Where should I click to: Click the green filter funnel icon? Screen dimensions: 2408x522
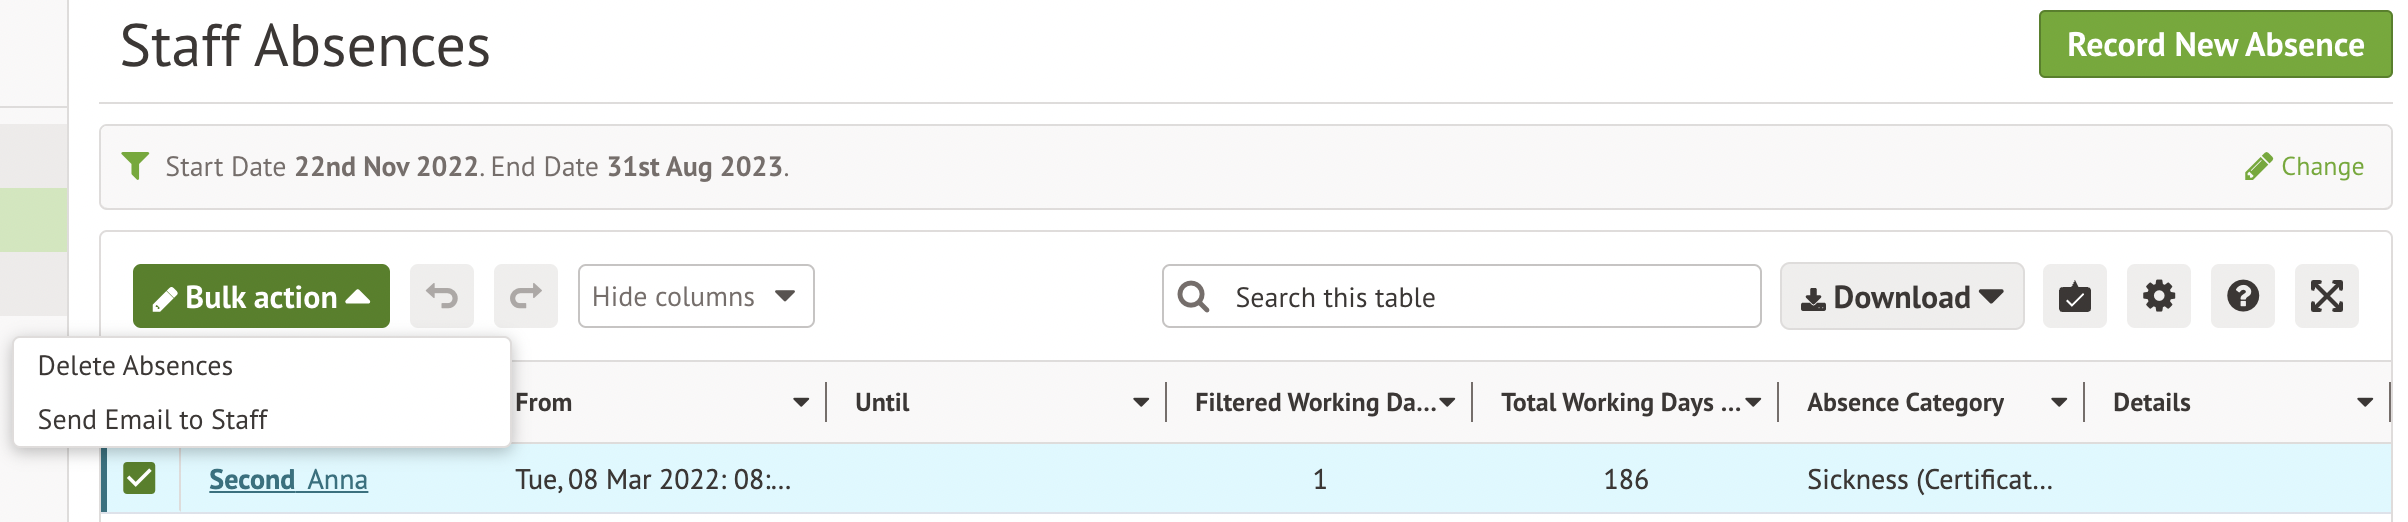(135, 165)
